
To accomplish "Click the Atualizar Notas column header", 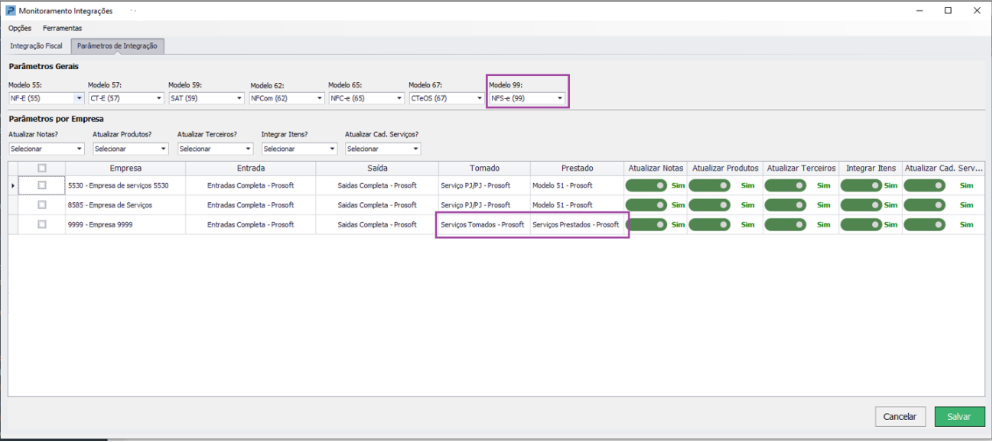I will tap(655, 168).
